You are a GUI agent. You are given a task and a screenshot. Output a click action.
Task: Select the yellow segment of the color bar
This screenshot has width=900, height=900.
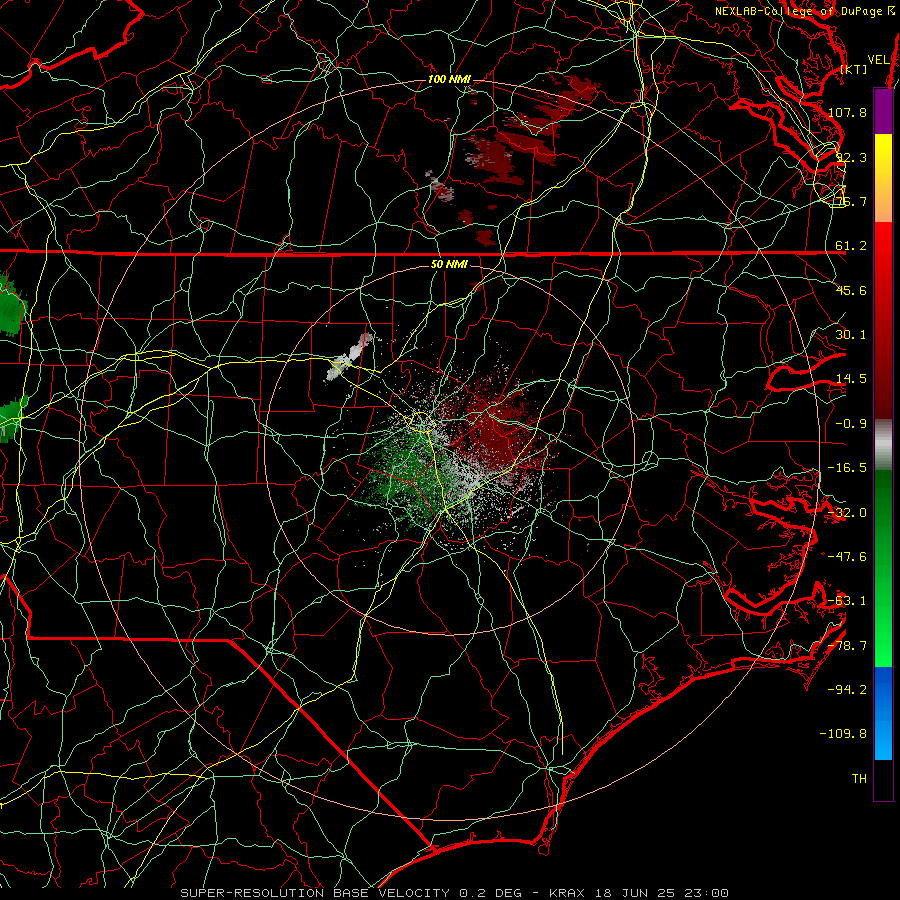[x=883, y=178]
